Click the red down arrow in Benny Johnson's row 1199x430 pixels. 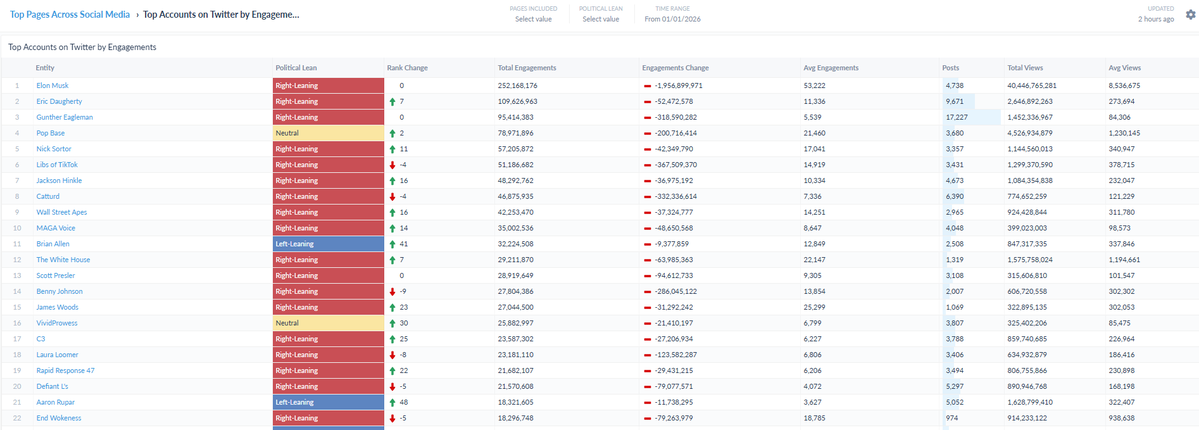pos(392,292)
